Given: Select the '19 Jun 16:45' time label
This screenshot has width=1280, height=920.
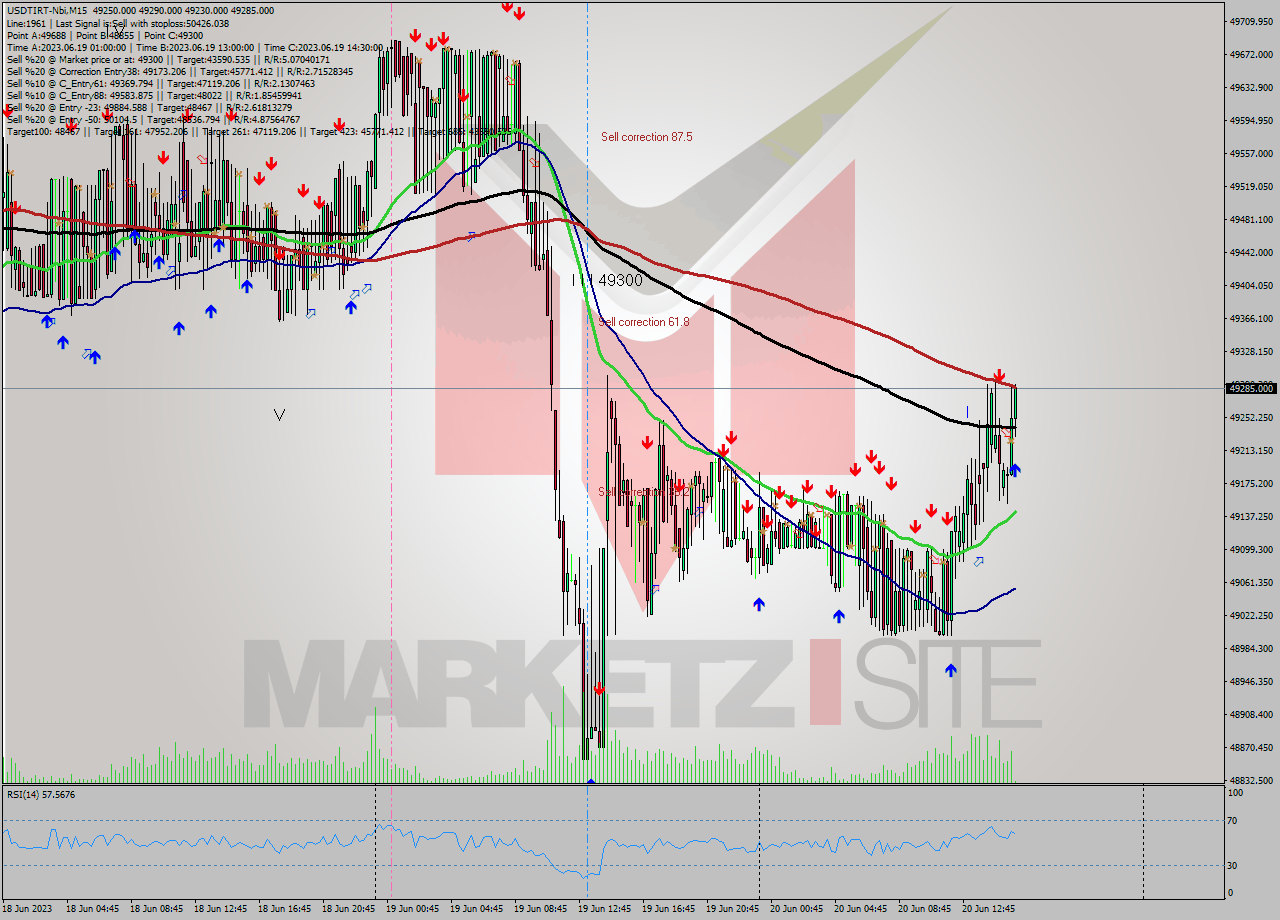Looking at the screenshot, I should pyautogui.click(x=668, y=909).
